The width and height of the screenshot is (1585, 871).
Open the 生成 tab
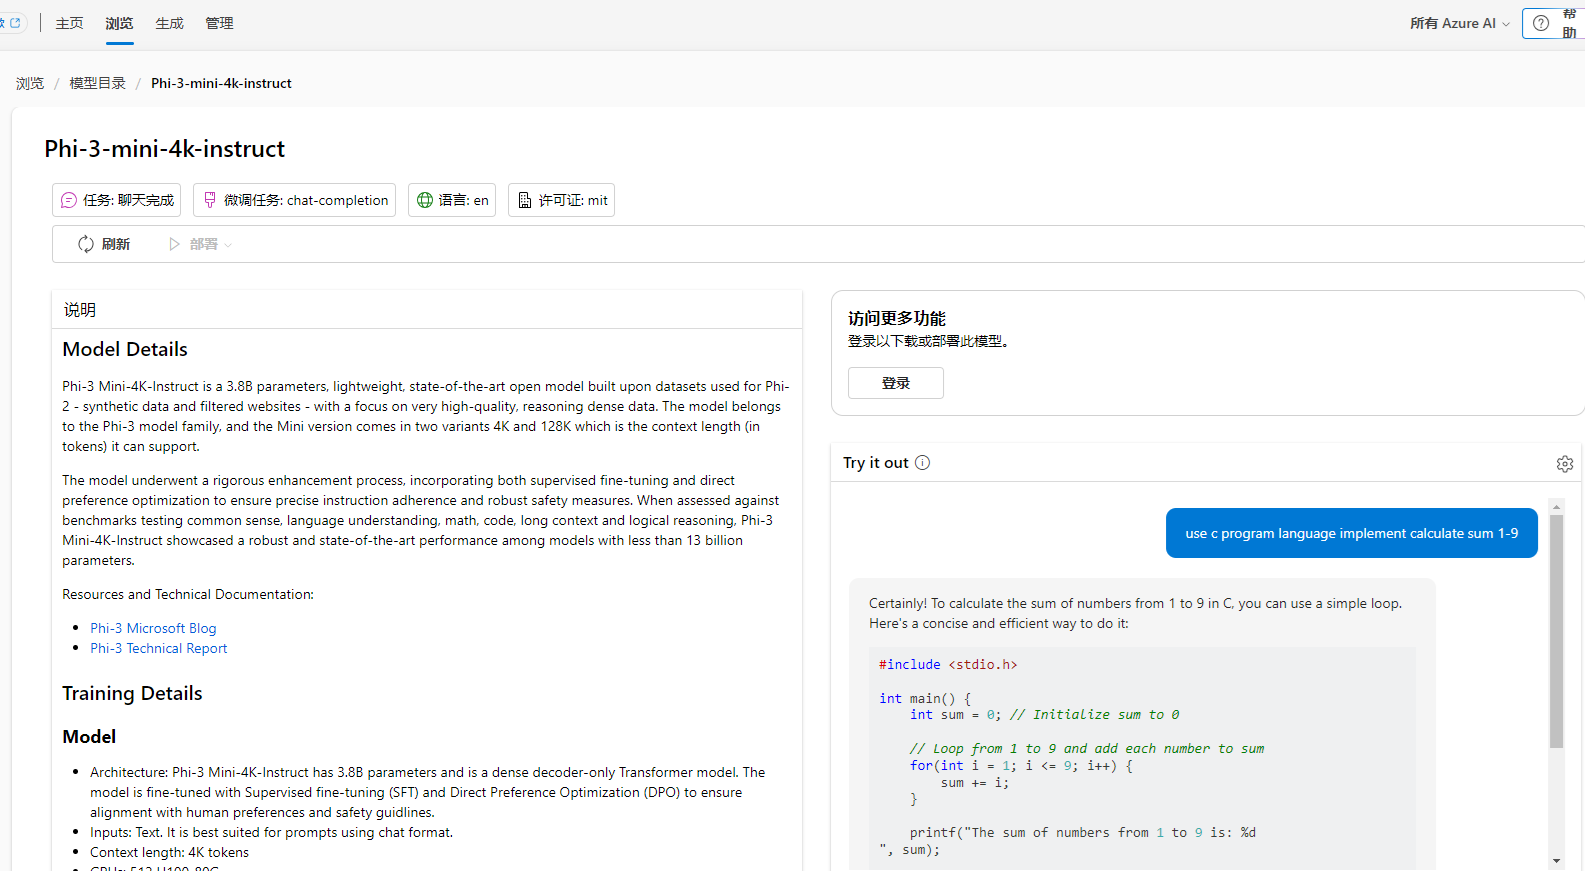(169, 23)
